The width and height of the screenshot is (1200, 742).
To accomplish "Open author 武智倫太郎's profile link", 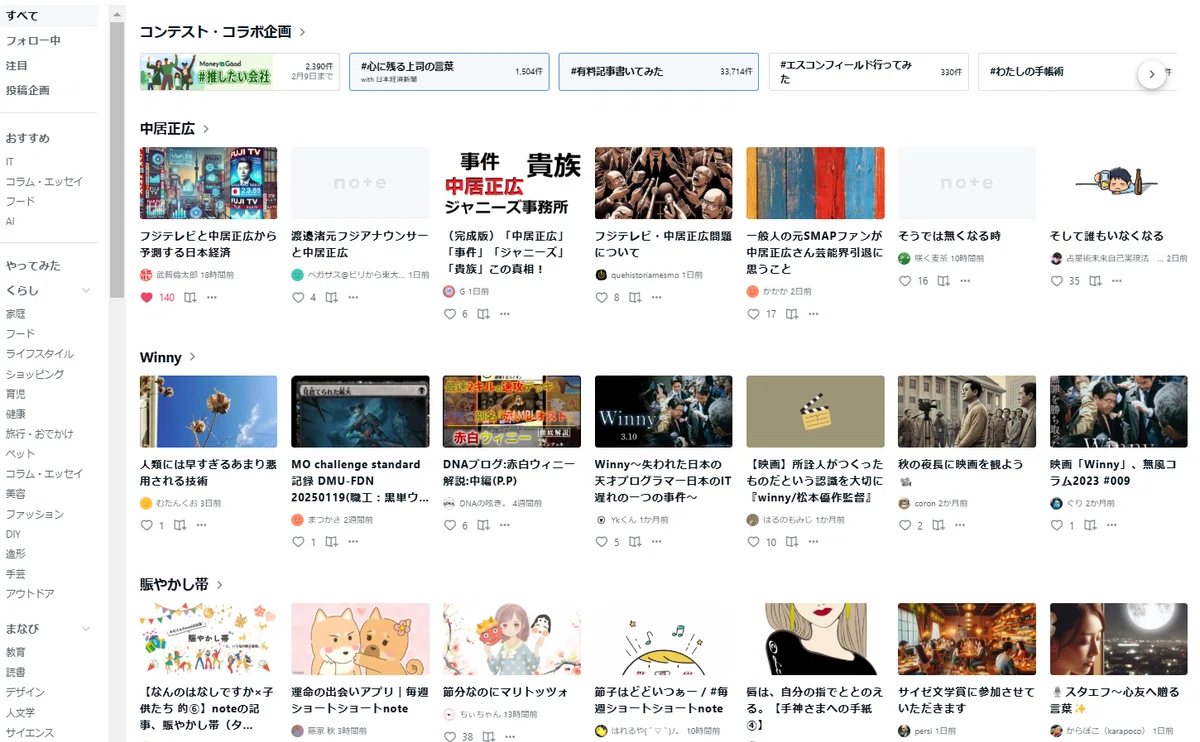I will click(177, 274).
